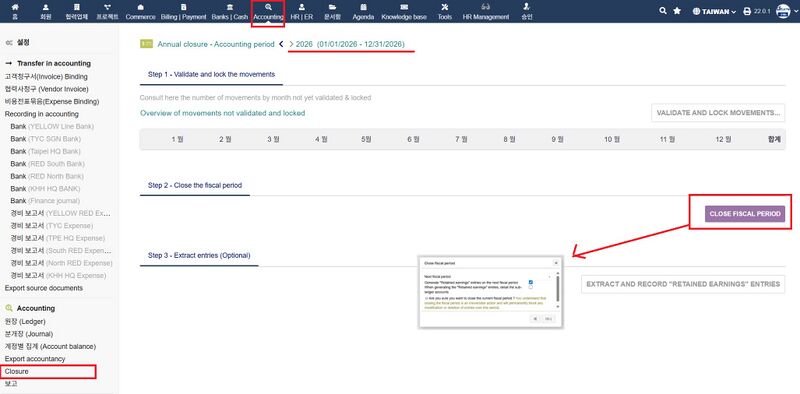The image size is (800, 394).
Task: Open the 승인 approval icon
Action: (527, 8)
